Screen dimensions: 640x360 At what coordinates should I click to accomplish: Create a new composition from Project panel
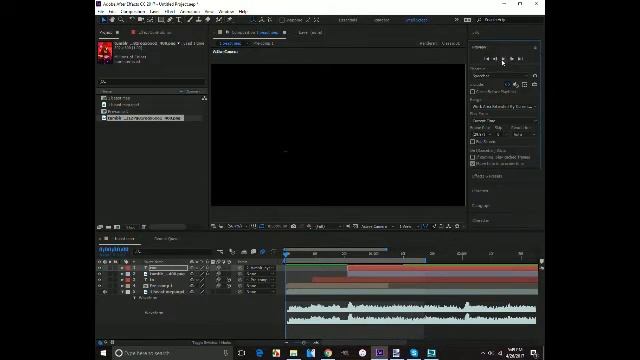tap(117, 227)
